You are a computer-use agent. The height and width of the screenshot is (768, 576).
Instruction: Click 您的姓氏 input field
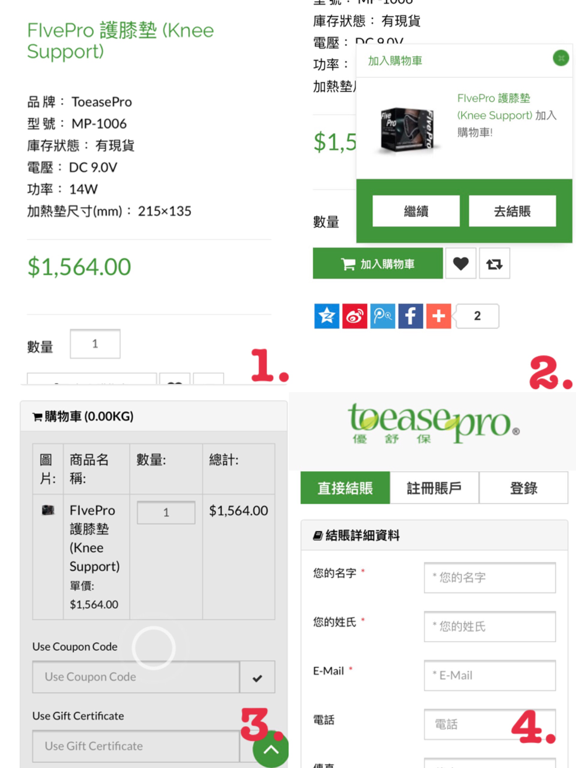coord(490,626)
